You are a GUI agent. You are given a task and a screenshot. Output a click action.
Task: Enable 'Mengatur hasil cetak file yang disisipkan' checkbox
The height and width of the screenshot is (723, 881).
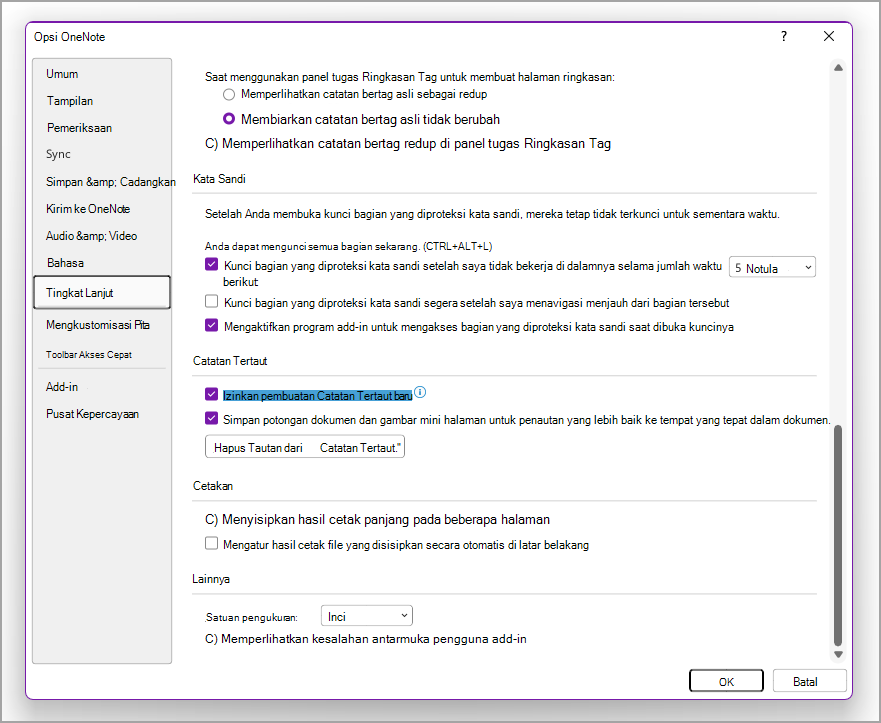point(211,543)
